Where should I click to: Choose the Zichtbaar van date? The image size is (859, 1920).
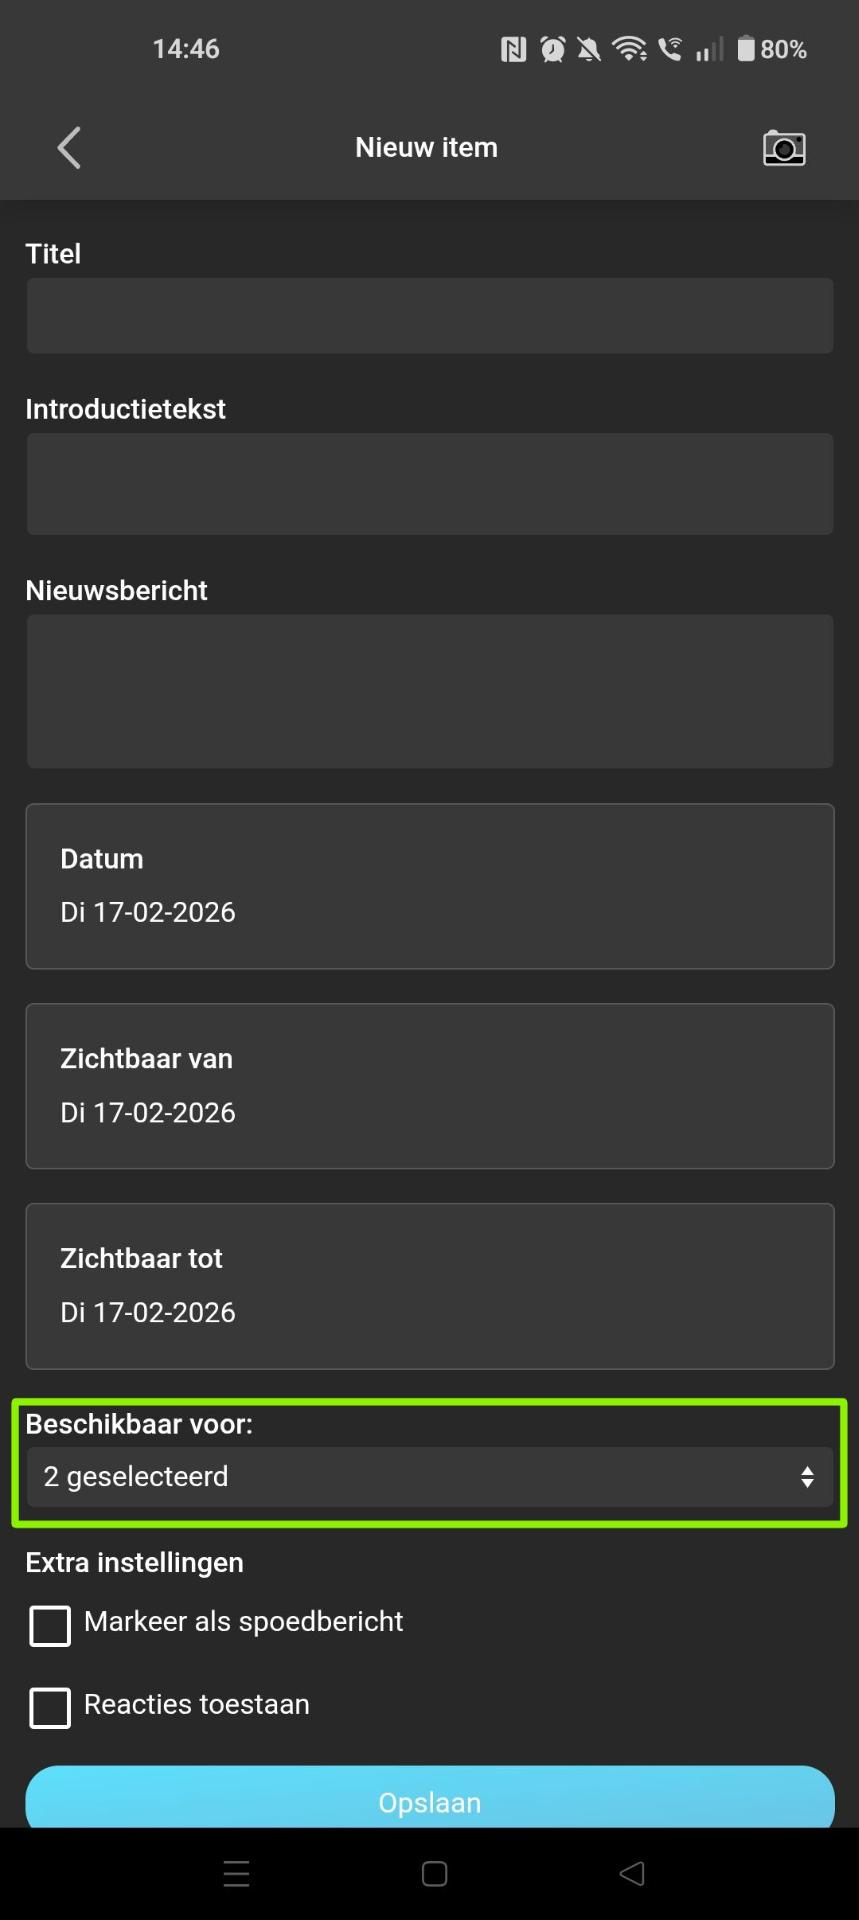(x=430, y=1086)
